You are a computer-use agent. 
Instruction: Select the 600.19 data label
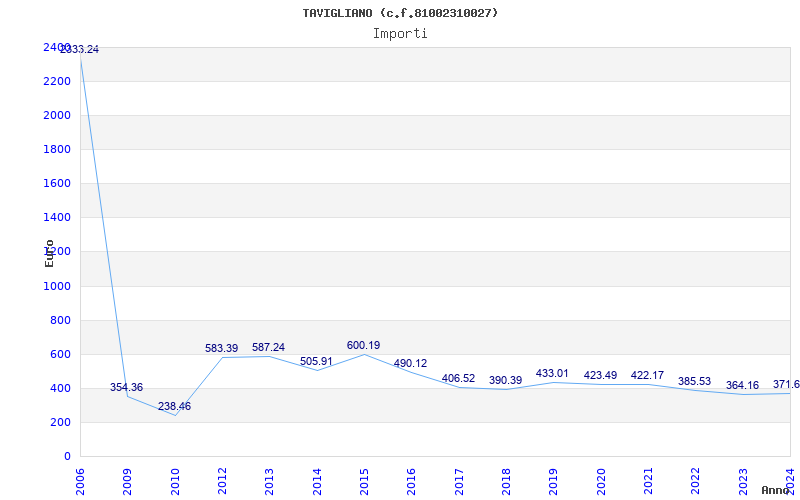coord(363,345)
